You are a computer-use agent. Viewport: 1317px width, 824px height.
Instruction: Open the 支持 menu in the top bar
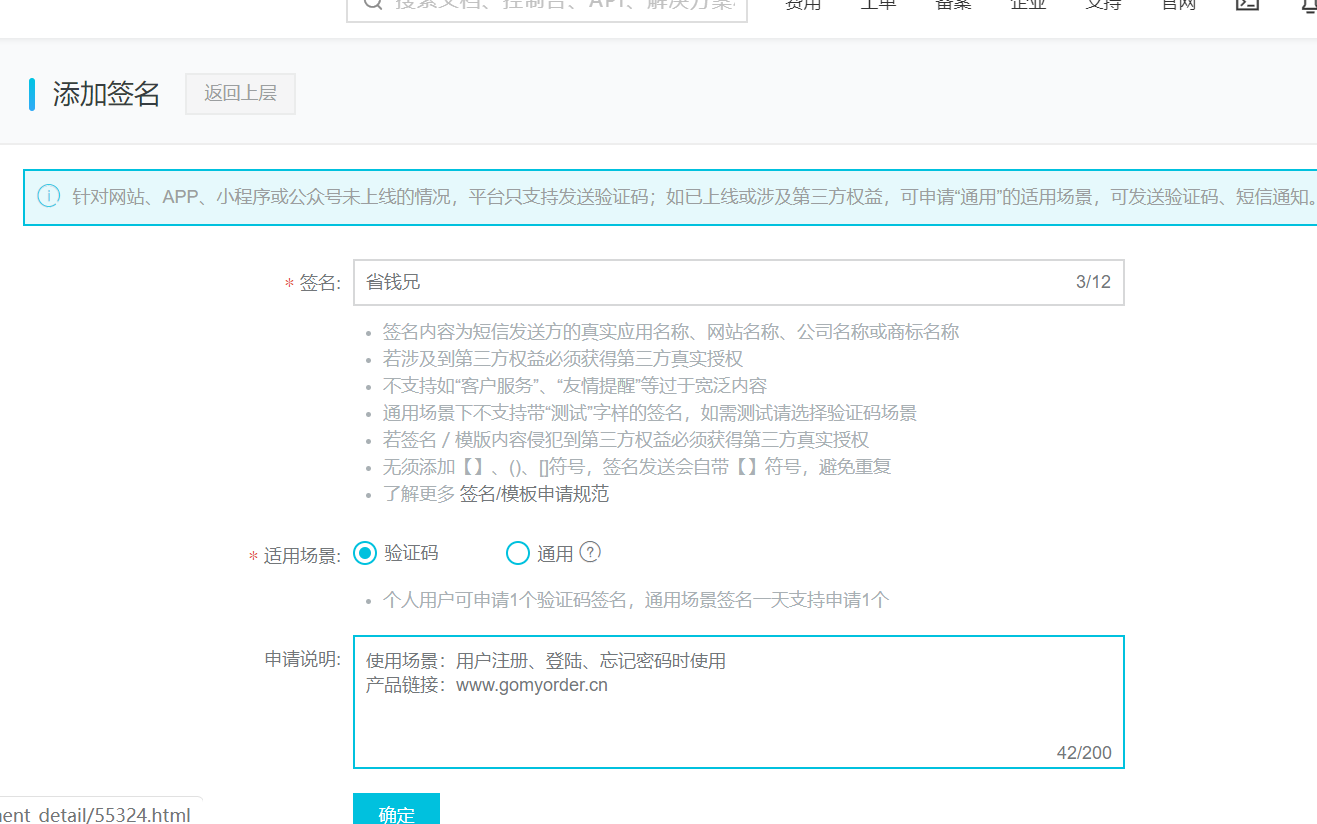click(x=1103, y=5)
